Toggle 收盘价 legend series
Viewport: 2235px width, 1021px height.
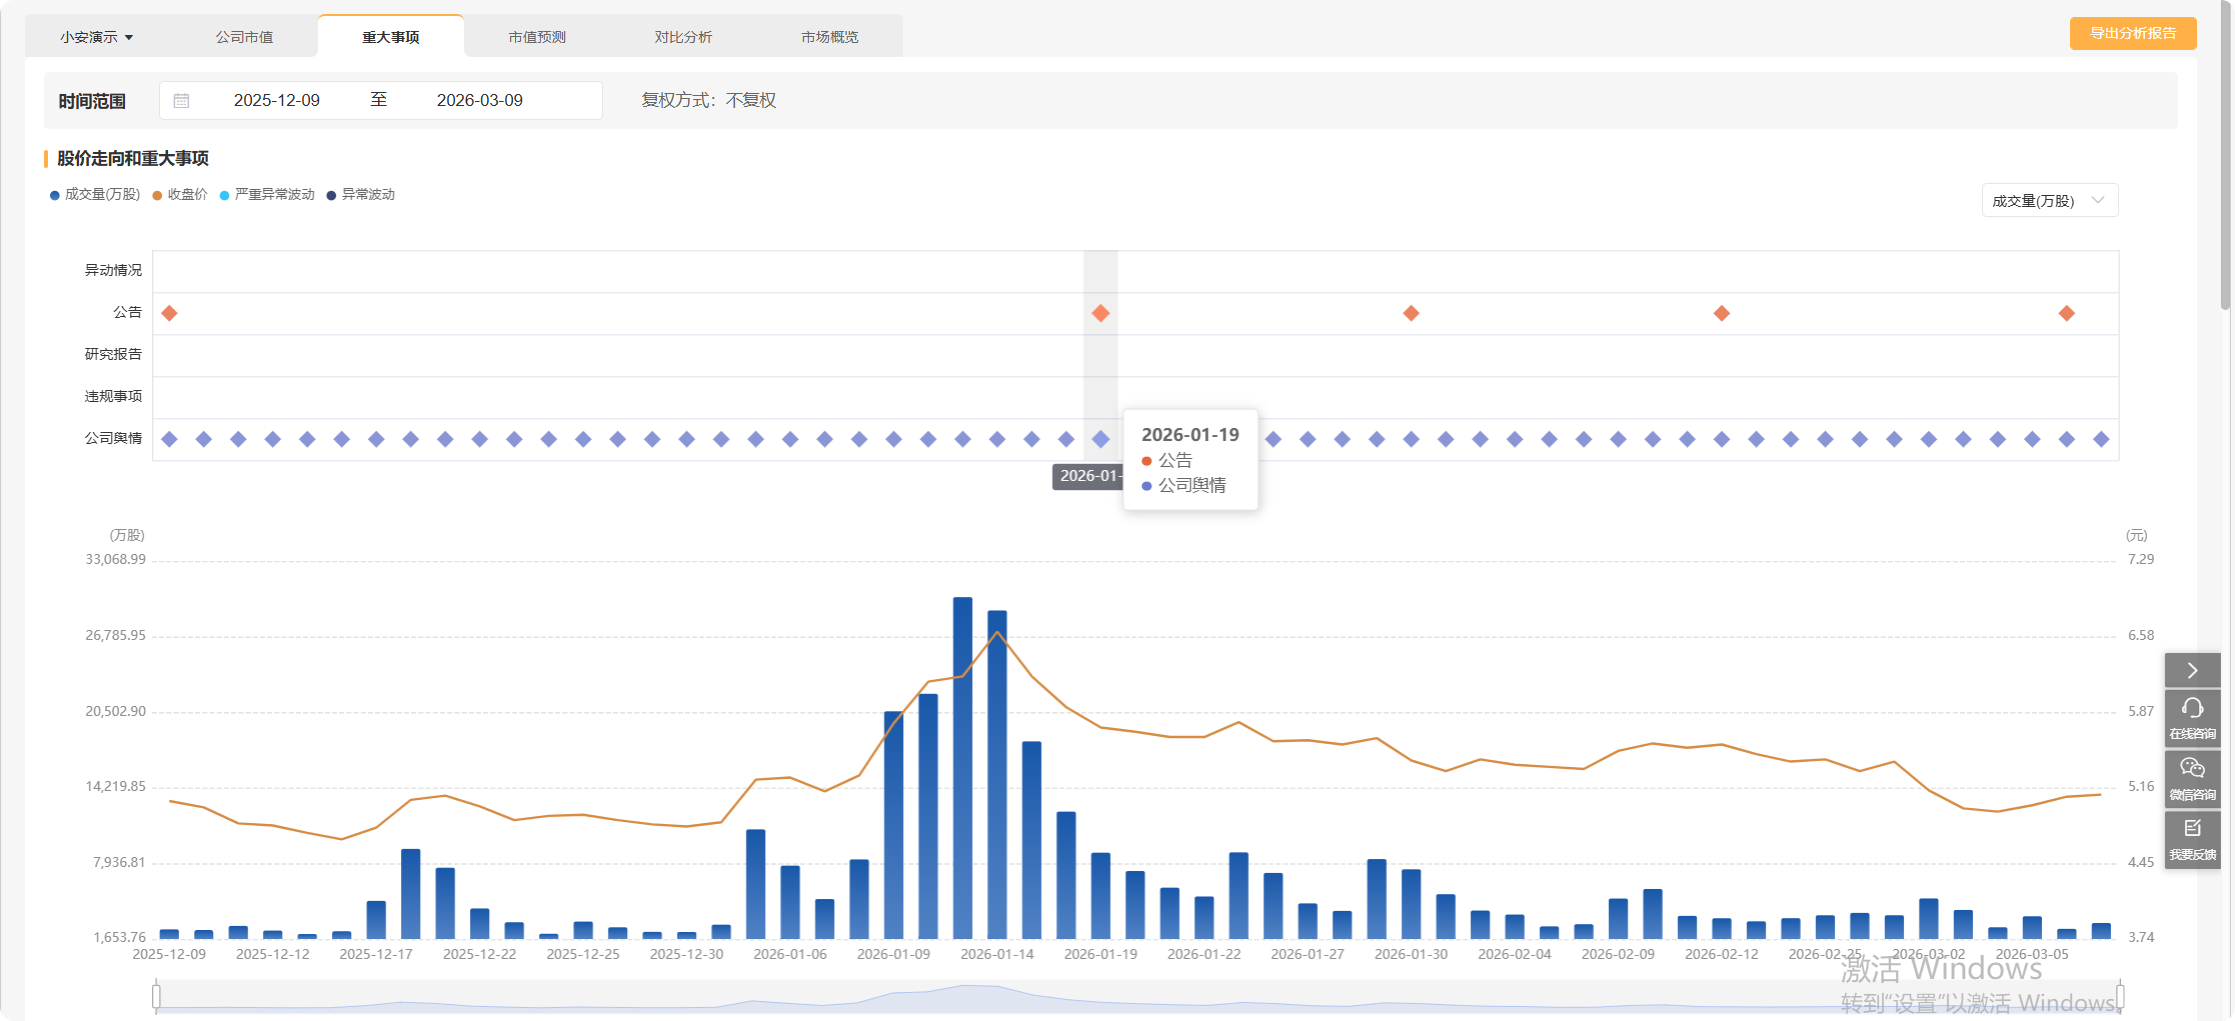coord(180,195)
